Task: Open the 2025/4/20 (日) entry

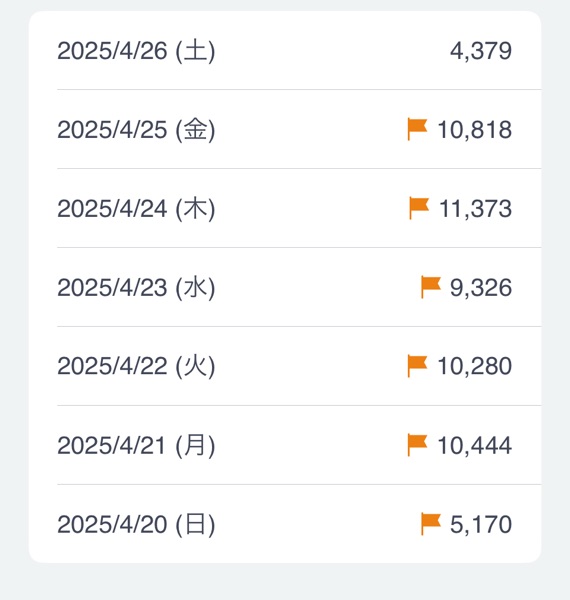Action: pyautogui.click(x=285, y=524)
